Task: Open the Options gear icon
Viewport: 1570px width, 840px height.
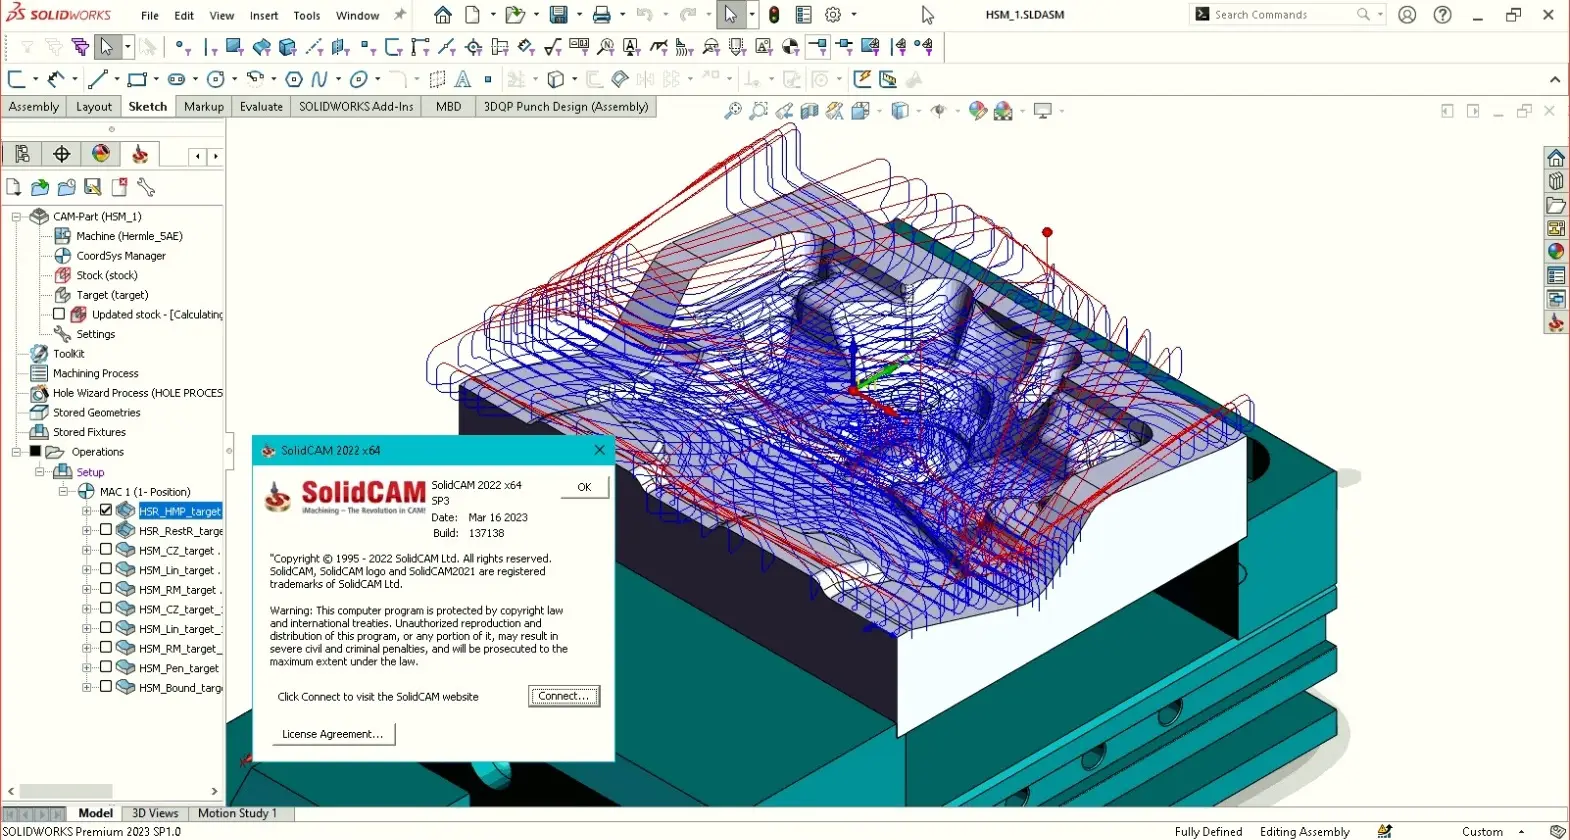Action: click(x=833, y=15)
